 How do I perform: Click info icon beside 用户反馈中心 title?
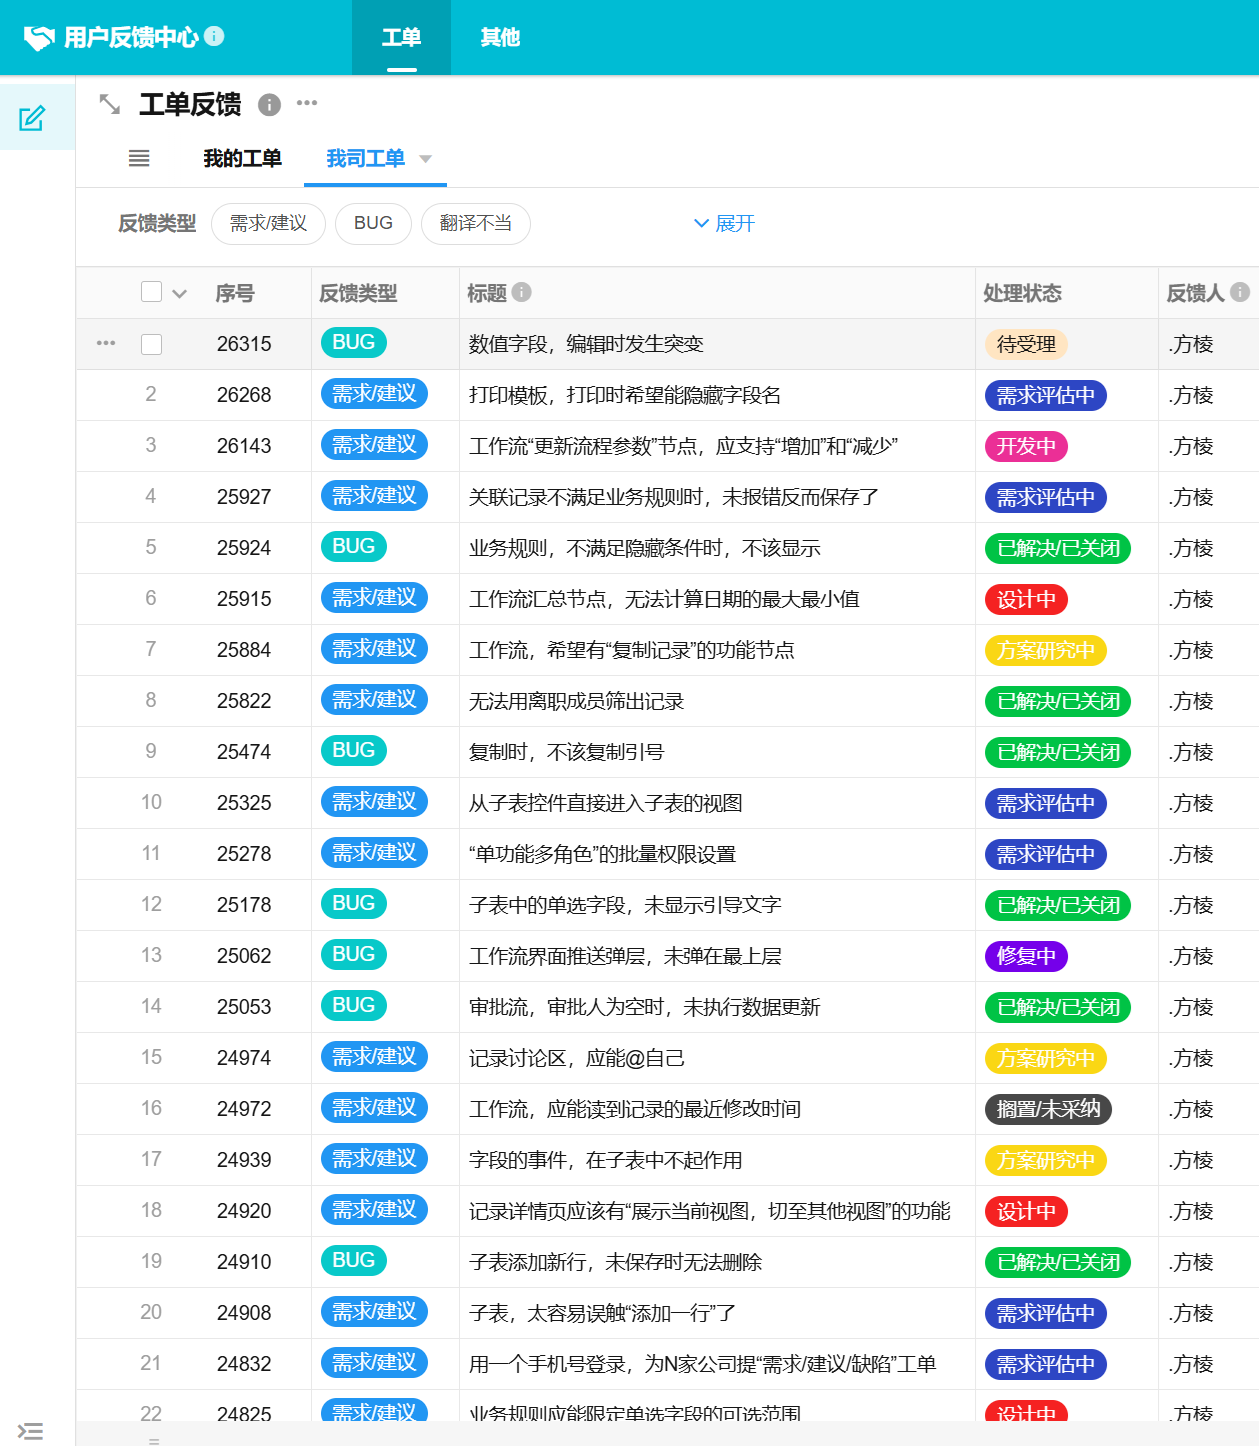point(214,36)
